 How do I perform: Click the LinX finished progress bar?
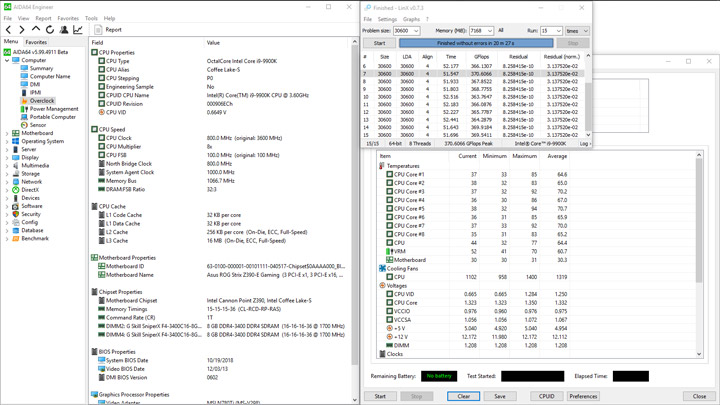(x=476, y=43)
